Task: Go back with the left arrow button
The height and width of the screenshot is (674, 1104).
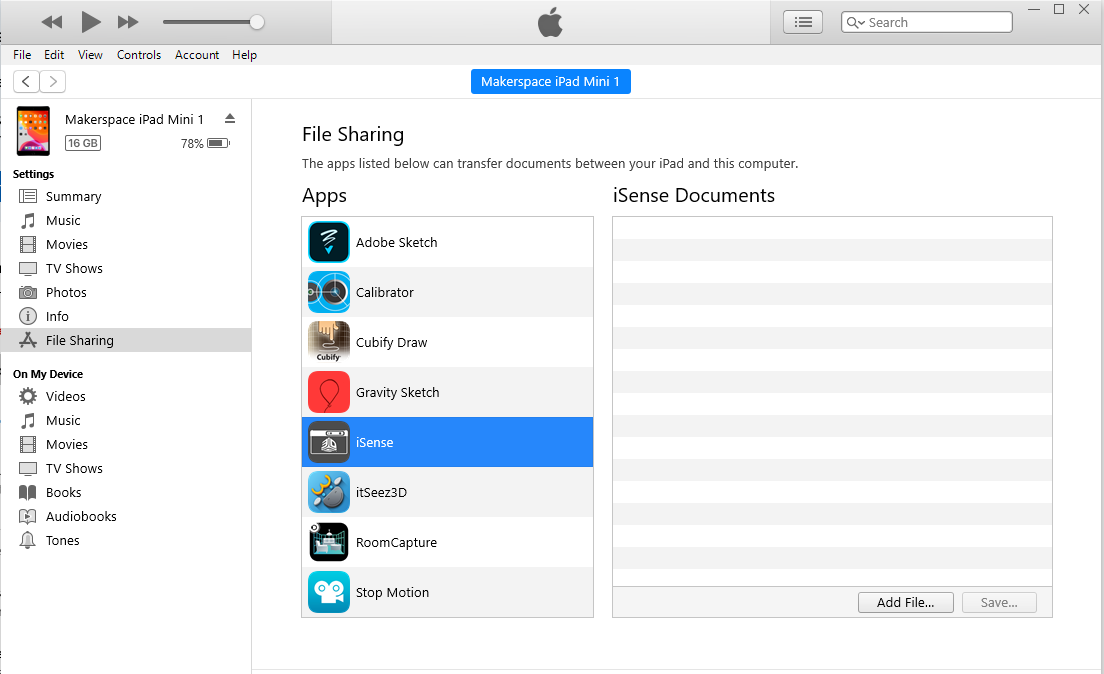Action: click(x=26, y=82)
